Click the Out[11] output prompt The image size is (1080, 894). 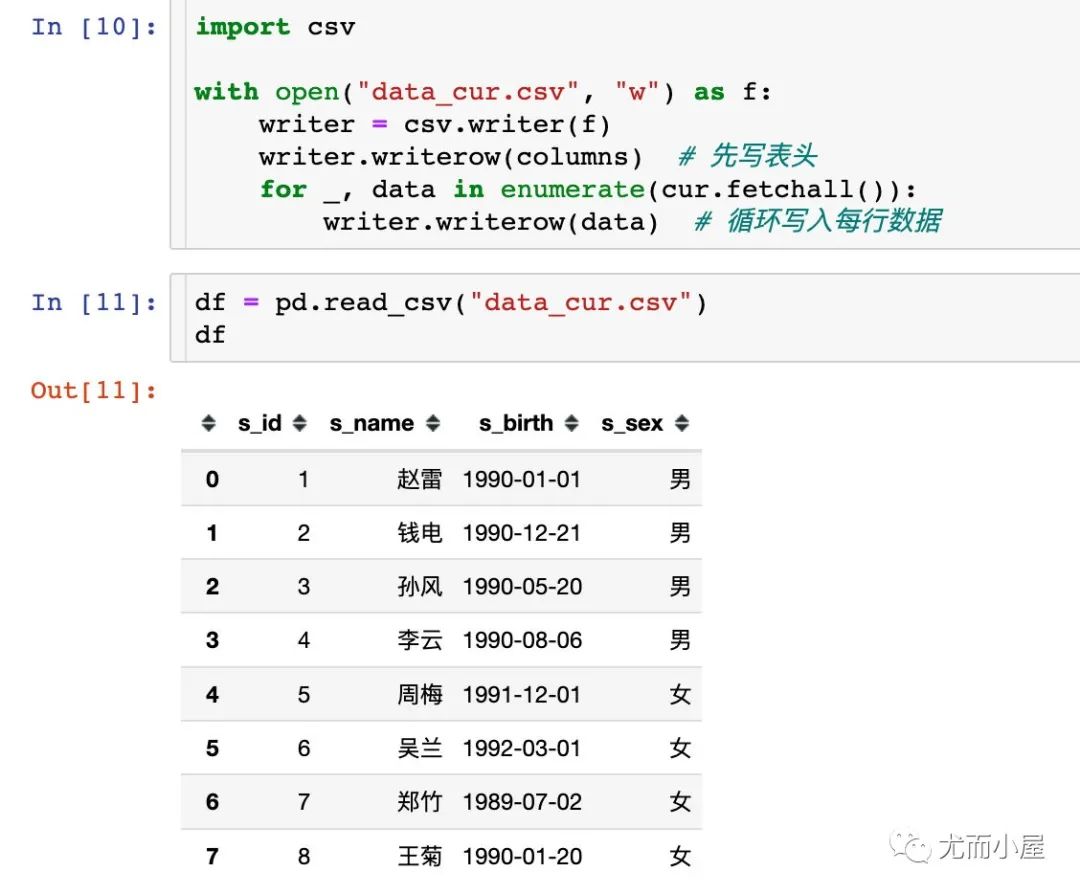[94, 391]
